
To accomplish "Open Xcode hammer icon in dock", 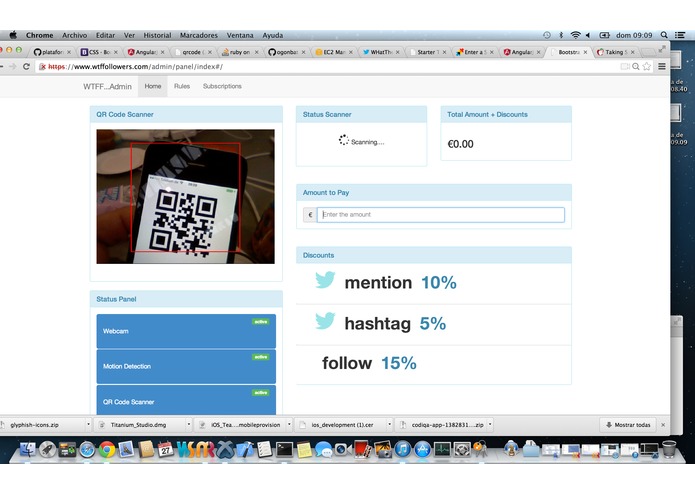I will point(244,450).
